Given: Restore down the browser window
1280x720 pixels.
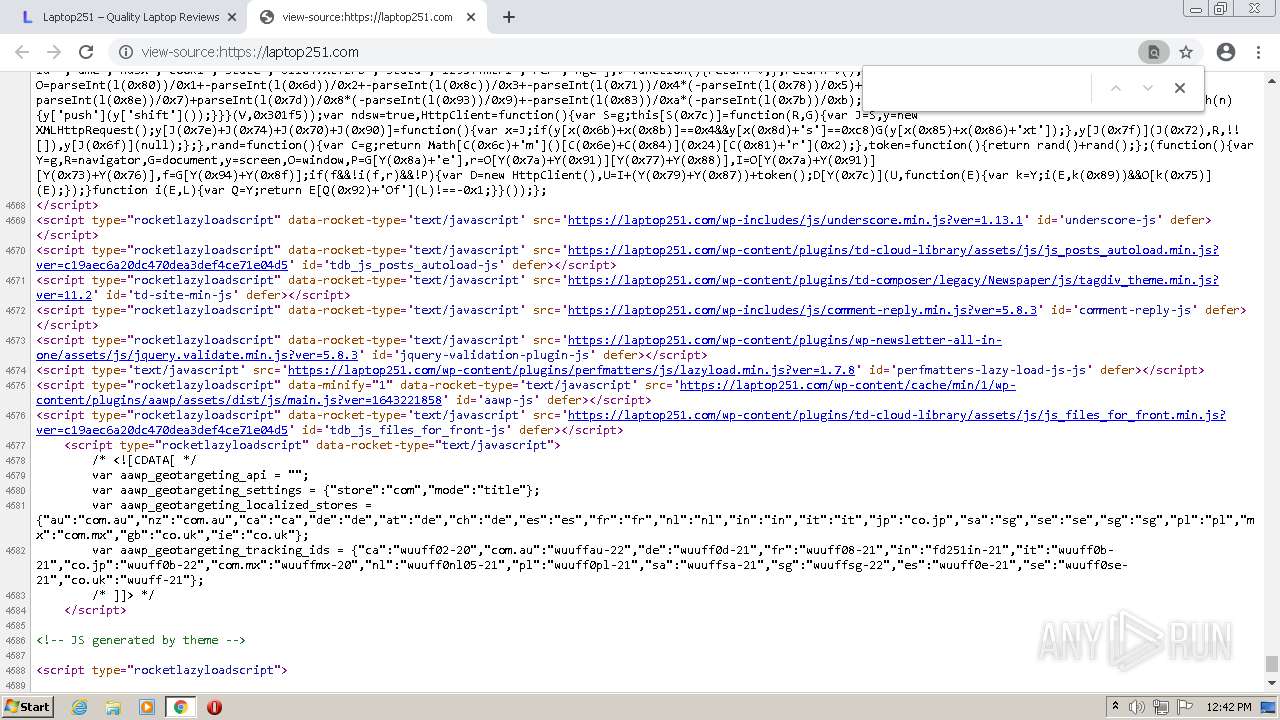Looking at the screenshot, I should tap(1220, 9).
